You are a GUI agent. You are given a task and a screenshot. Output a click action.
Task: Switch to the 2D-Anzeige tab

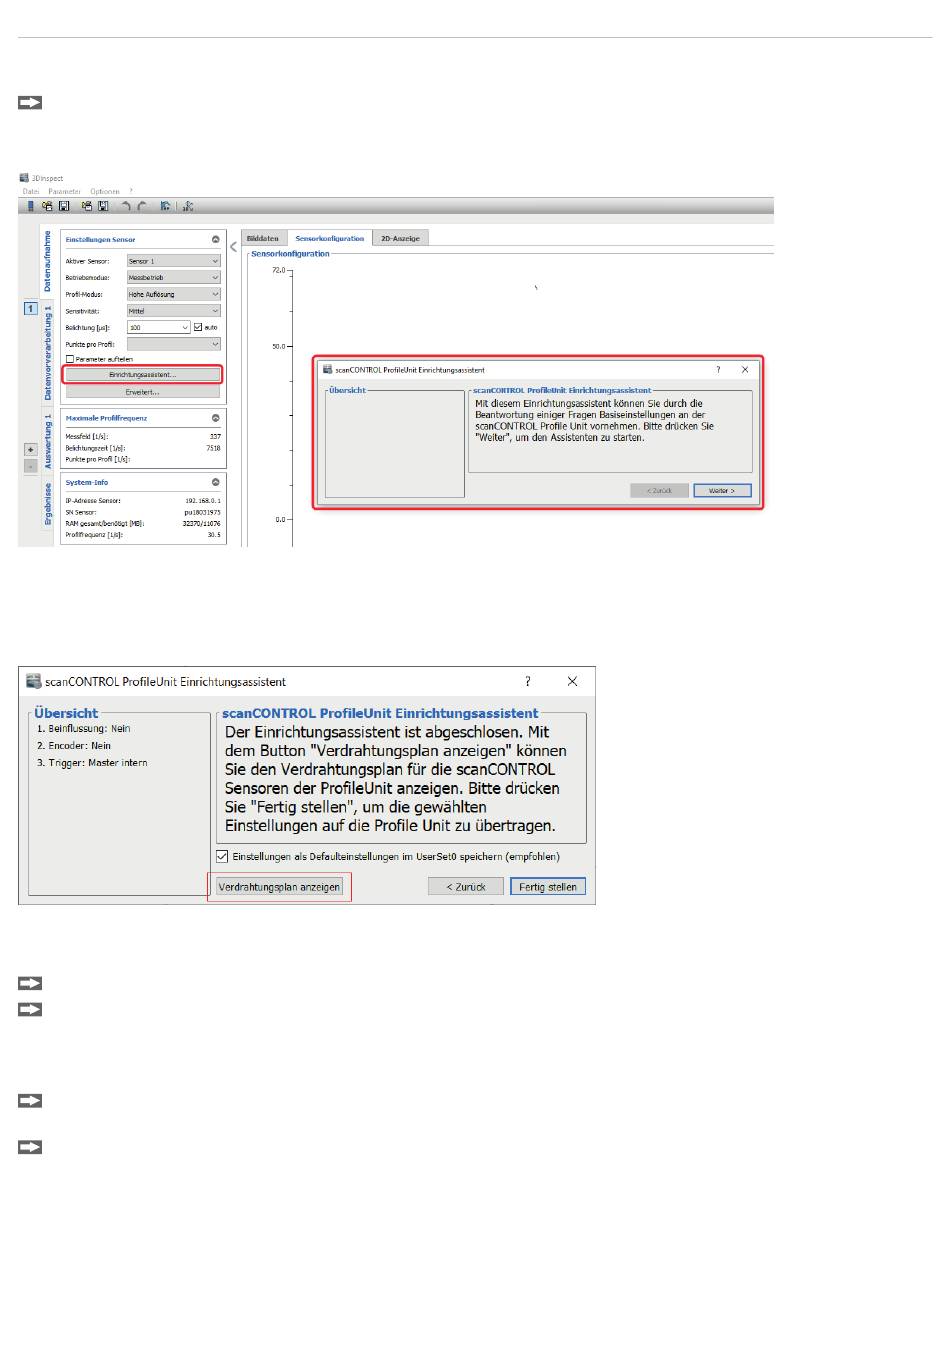[x=400, y=239]
